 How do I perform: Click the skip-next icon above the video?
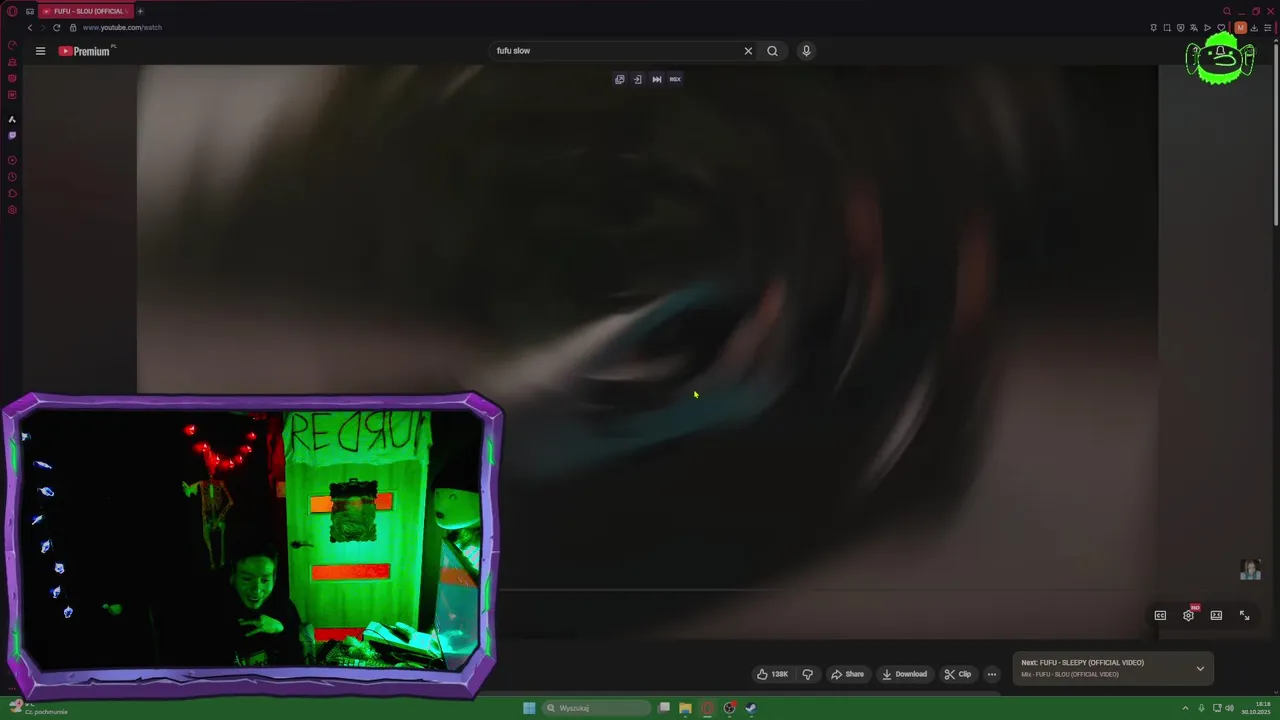point(657,79)
